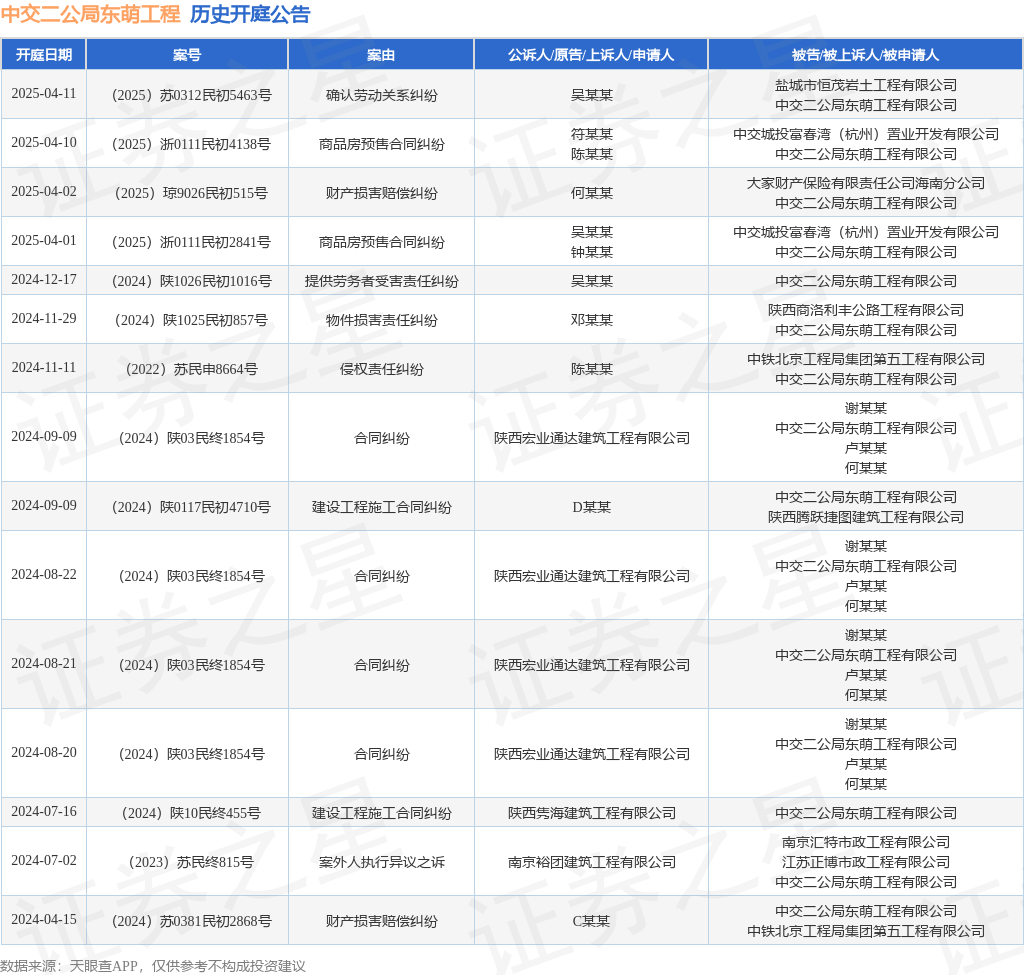Select date cell 2024-07-02
The width and height of the screenshot is (1024, 975).
44,861
